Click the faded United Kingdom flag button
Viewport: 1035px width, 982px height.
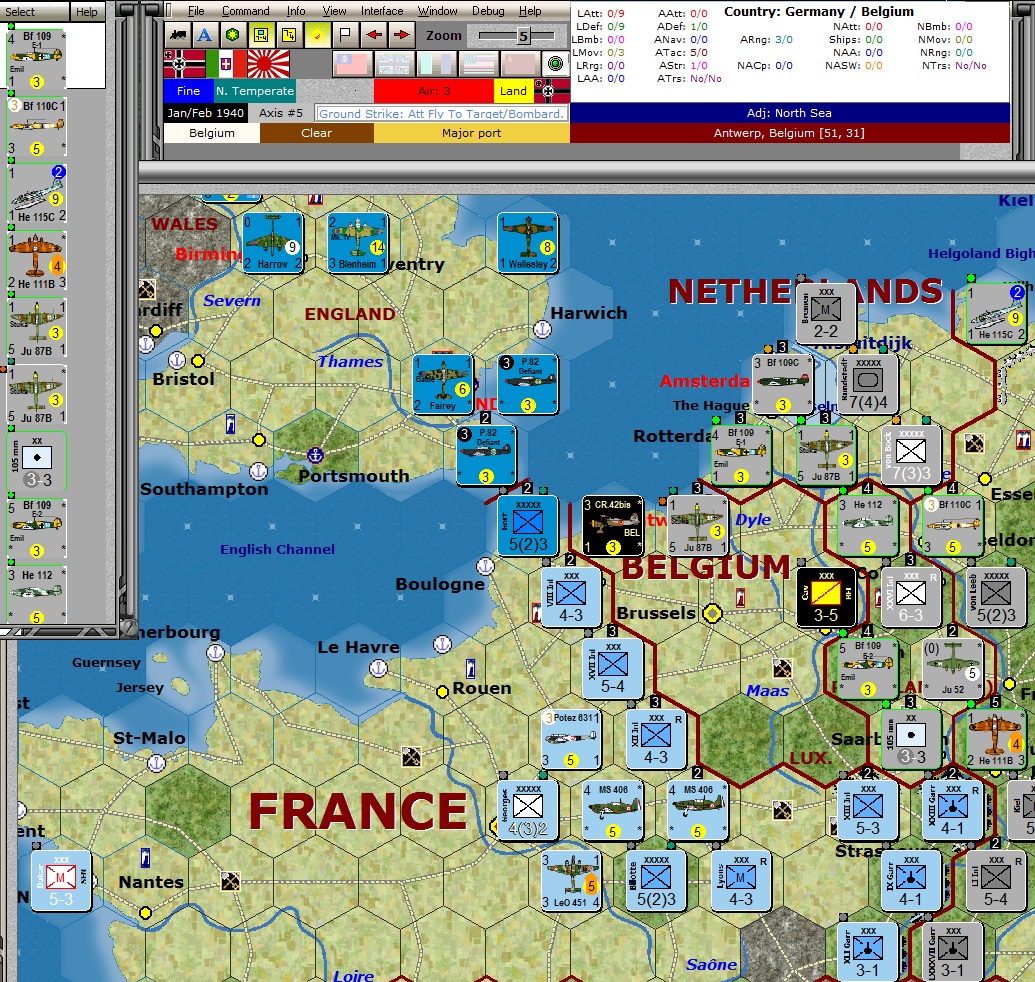pyautogui.click(x=393, y=64)
